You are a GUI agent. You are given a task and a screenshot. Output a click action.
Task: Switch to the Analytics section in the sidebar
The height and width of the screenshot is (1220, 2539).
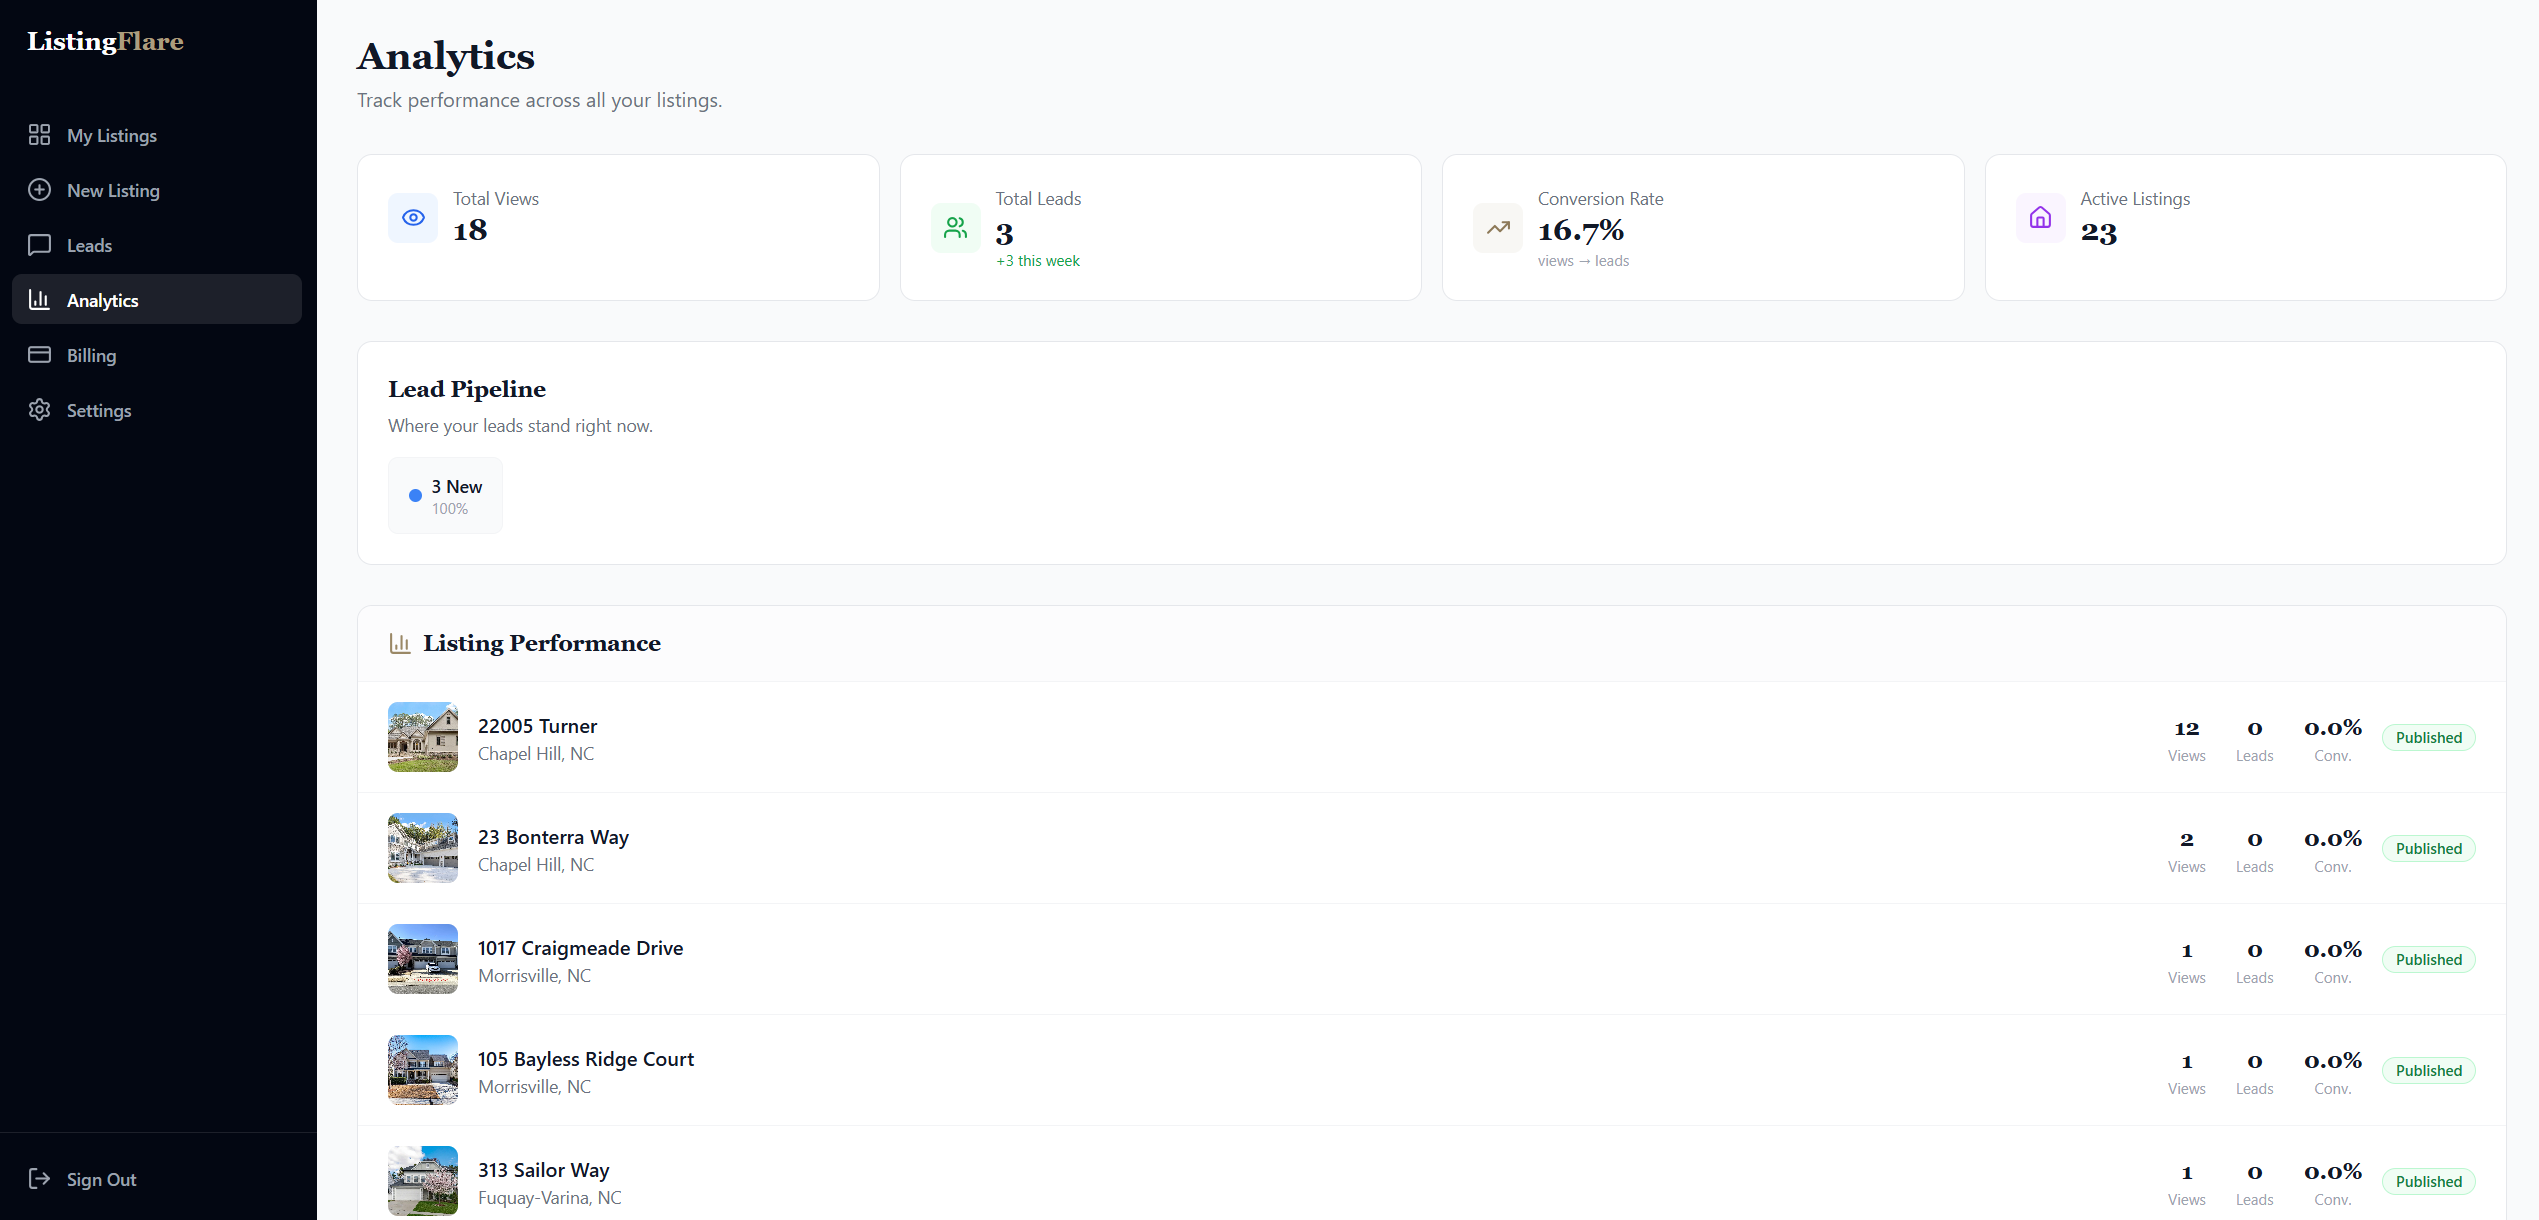pos(102,299)
